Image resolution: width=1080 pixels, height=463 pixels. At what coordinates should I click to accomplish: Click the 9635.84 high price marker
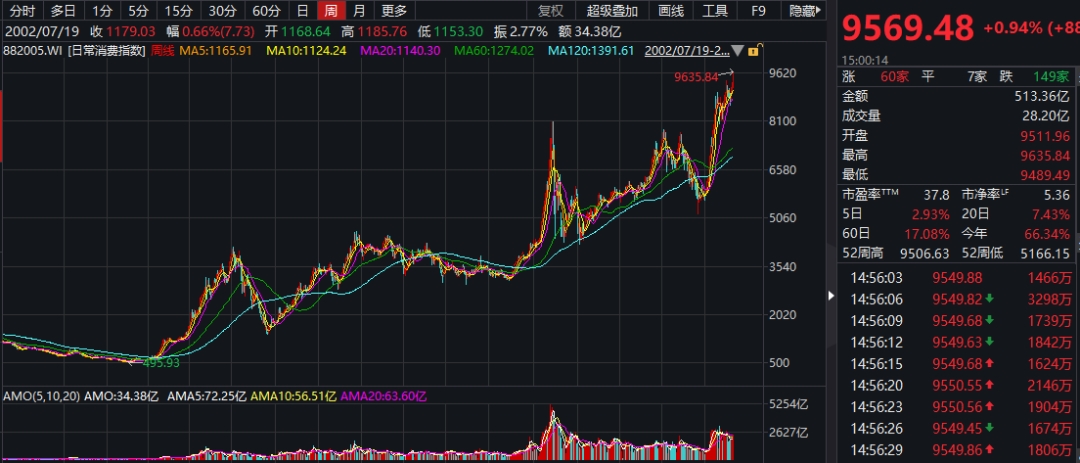pyautogui.click(x=696, y=77)
